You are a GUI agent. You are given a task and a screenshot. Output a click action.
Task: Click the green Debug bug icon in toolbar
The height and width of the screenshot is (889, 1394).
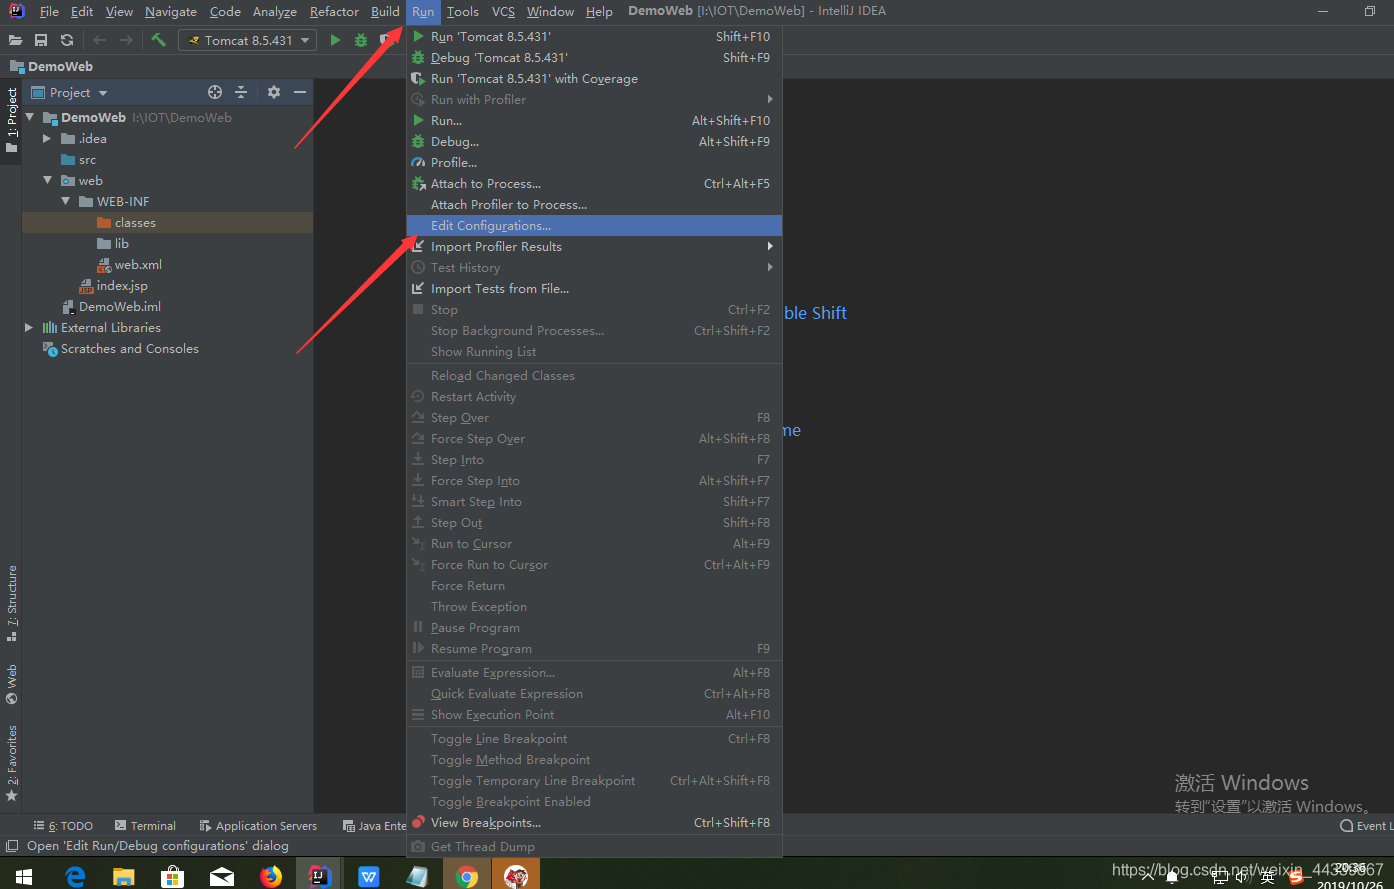point(361,40)
